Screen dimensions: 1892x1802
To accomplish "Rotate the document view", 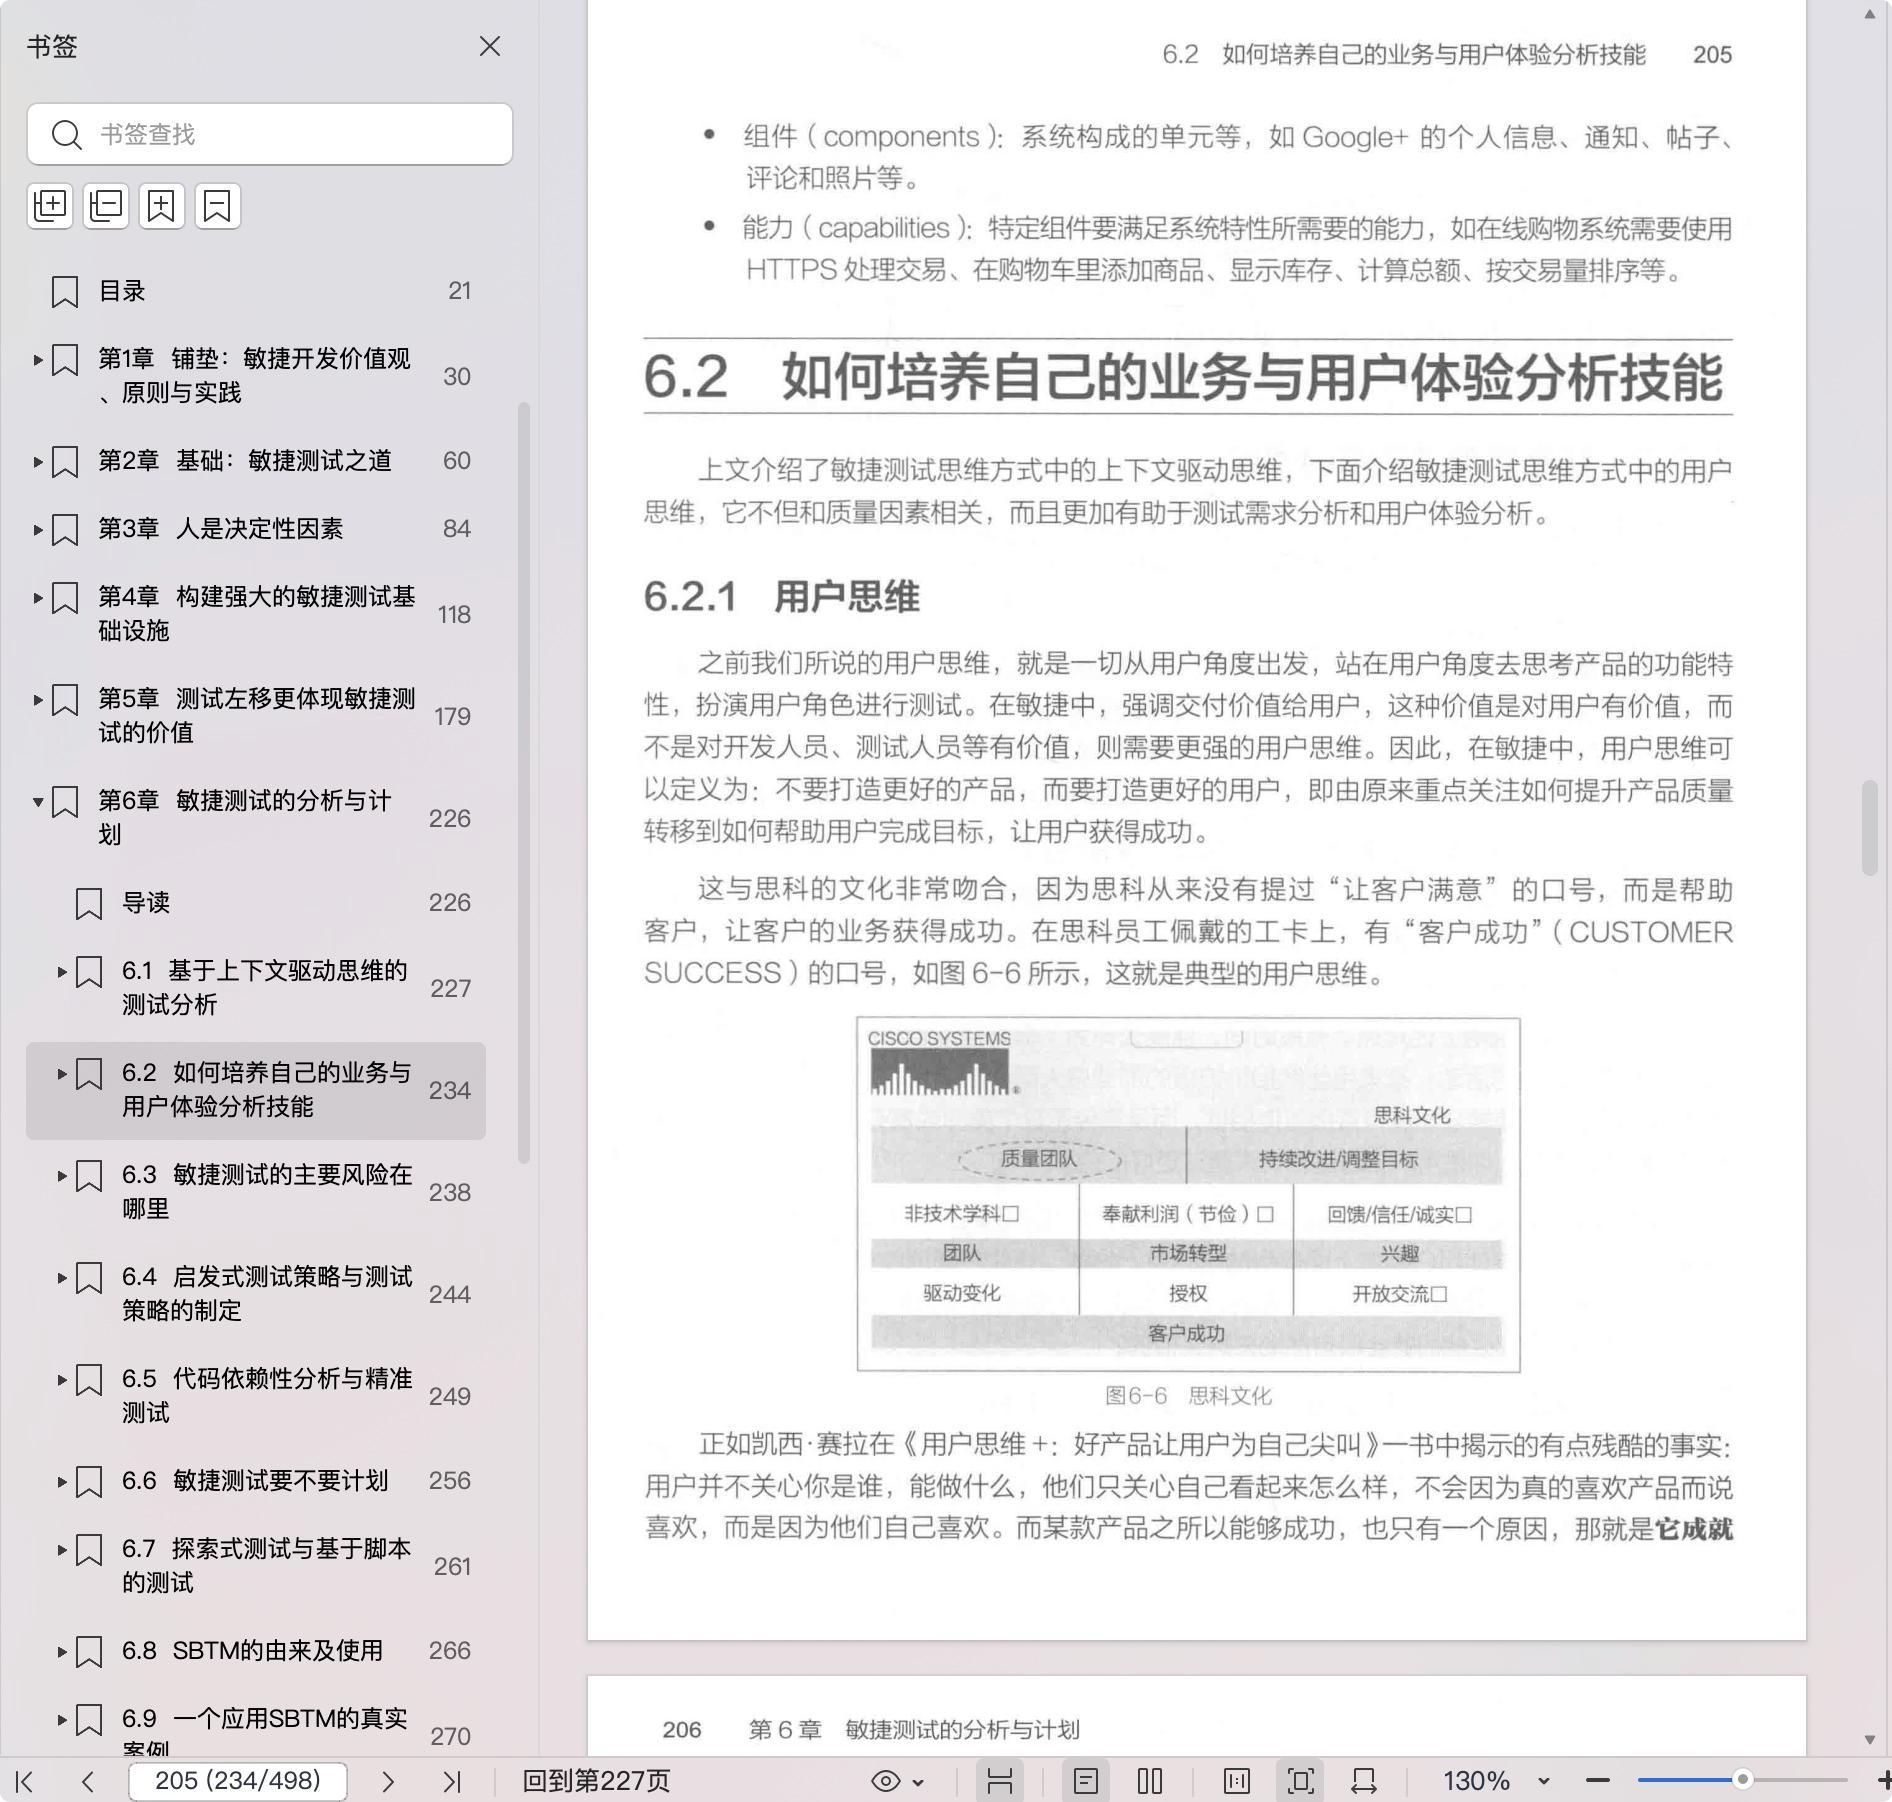I will 1364,1781.
